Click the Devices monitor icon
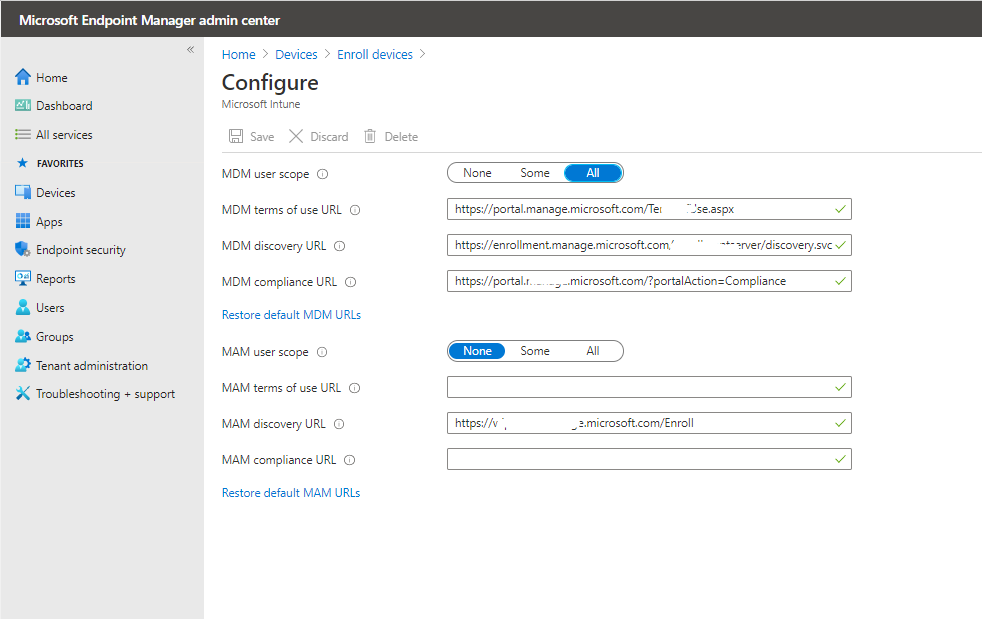Image resolution: width=982 pixels, height=619 pixels. [23, 192]
